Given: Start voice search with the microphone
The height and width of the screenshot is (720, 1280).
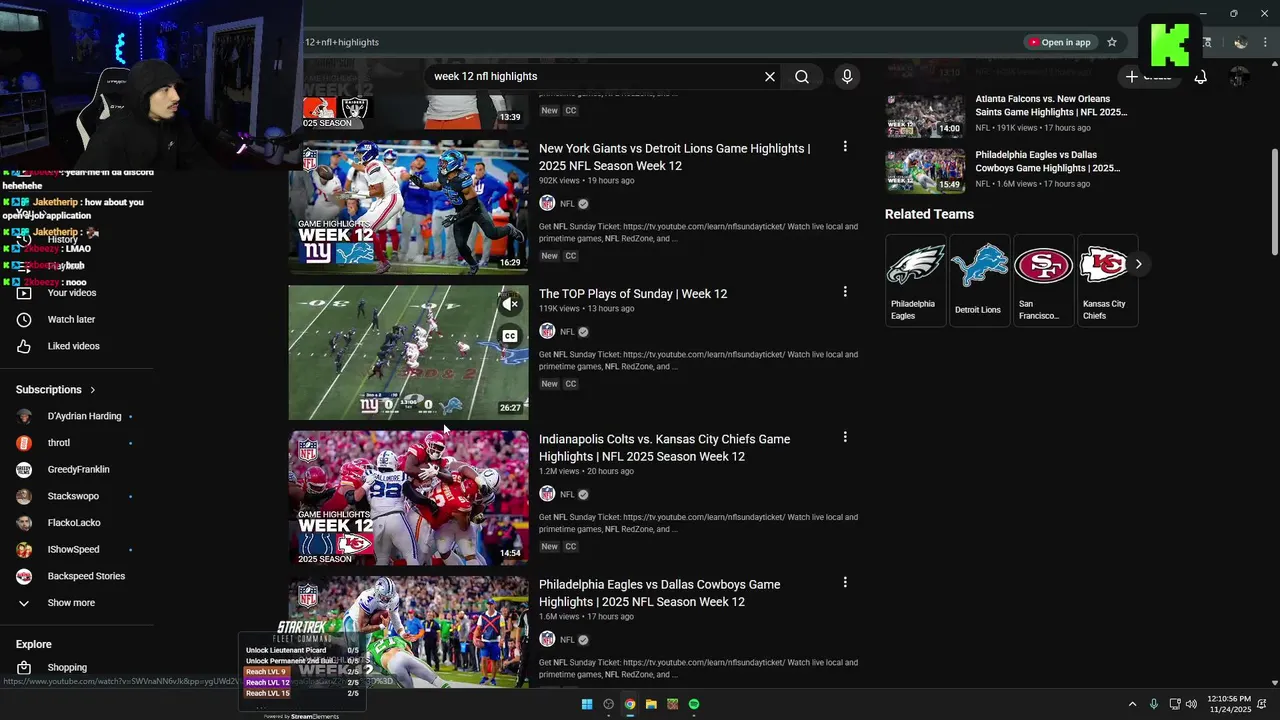Looking at the screenshot, I should (847, 76).
